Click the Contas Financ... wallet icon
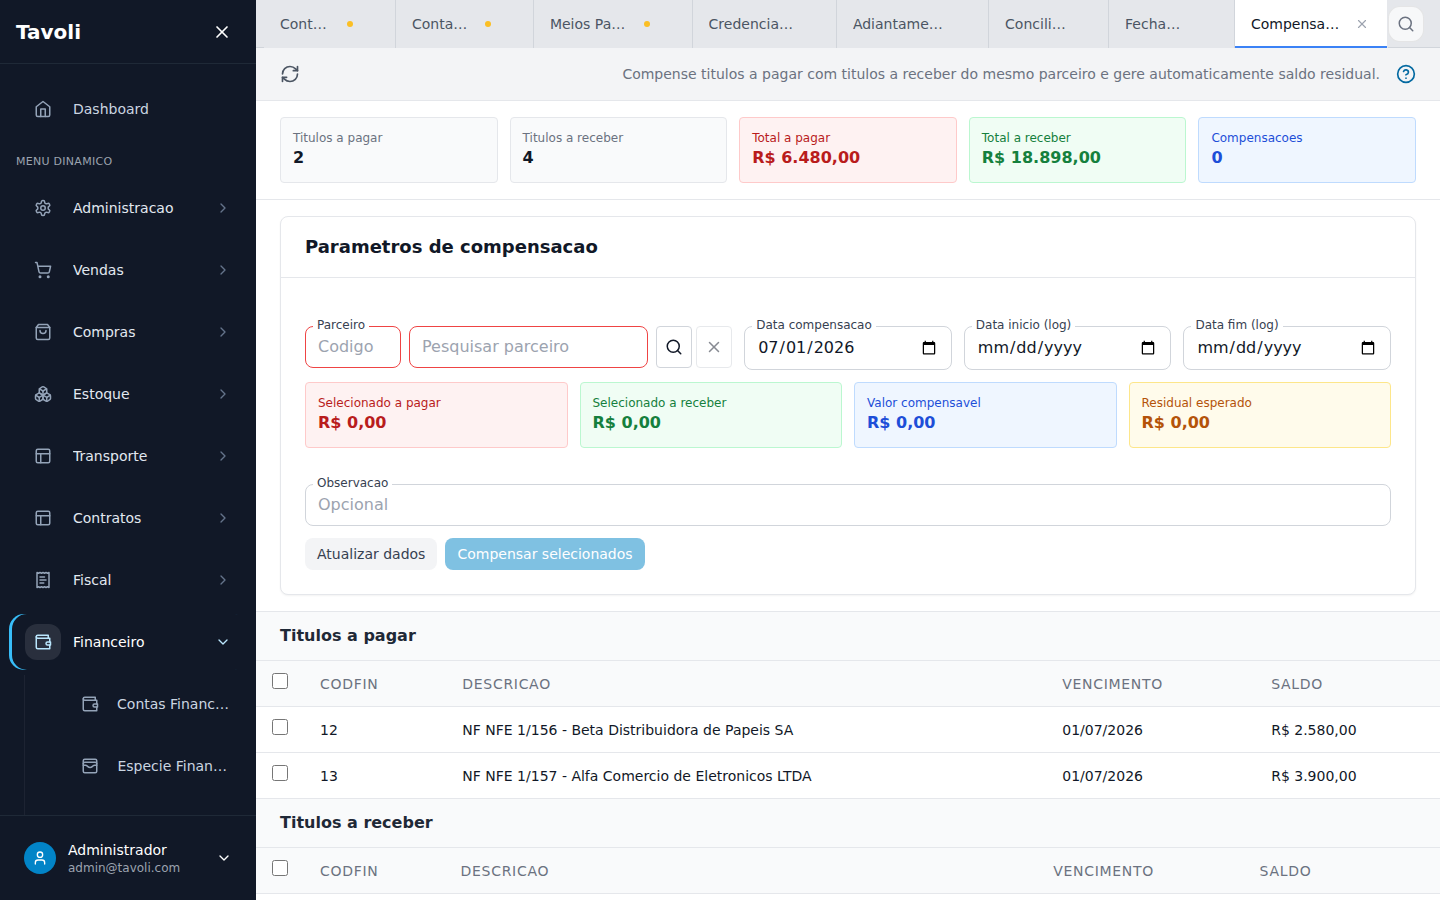 (90, 704)
